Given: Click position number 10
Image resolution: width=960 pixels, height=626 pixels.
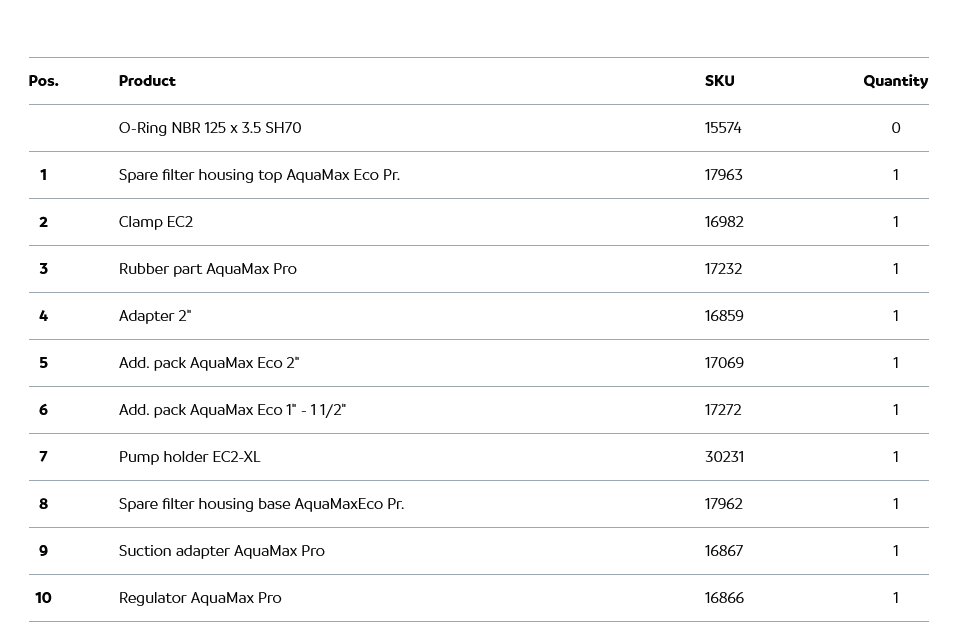Looking at the screenshot, I should pos(43,598).
